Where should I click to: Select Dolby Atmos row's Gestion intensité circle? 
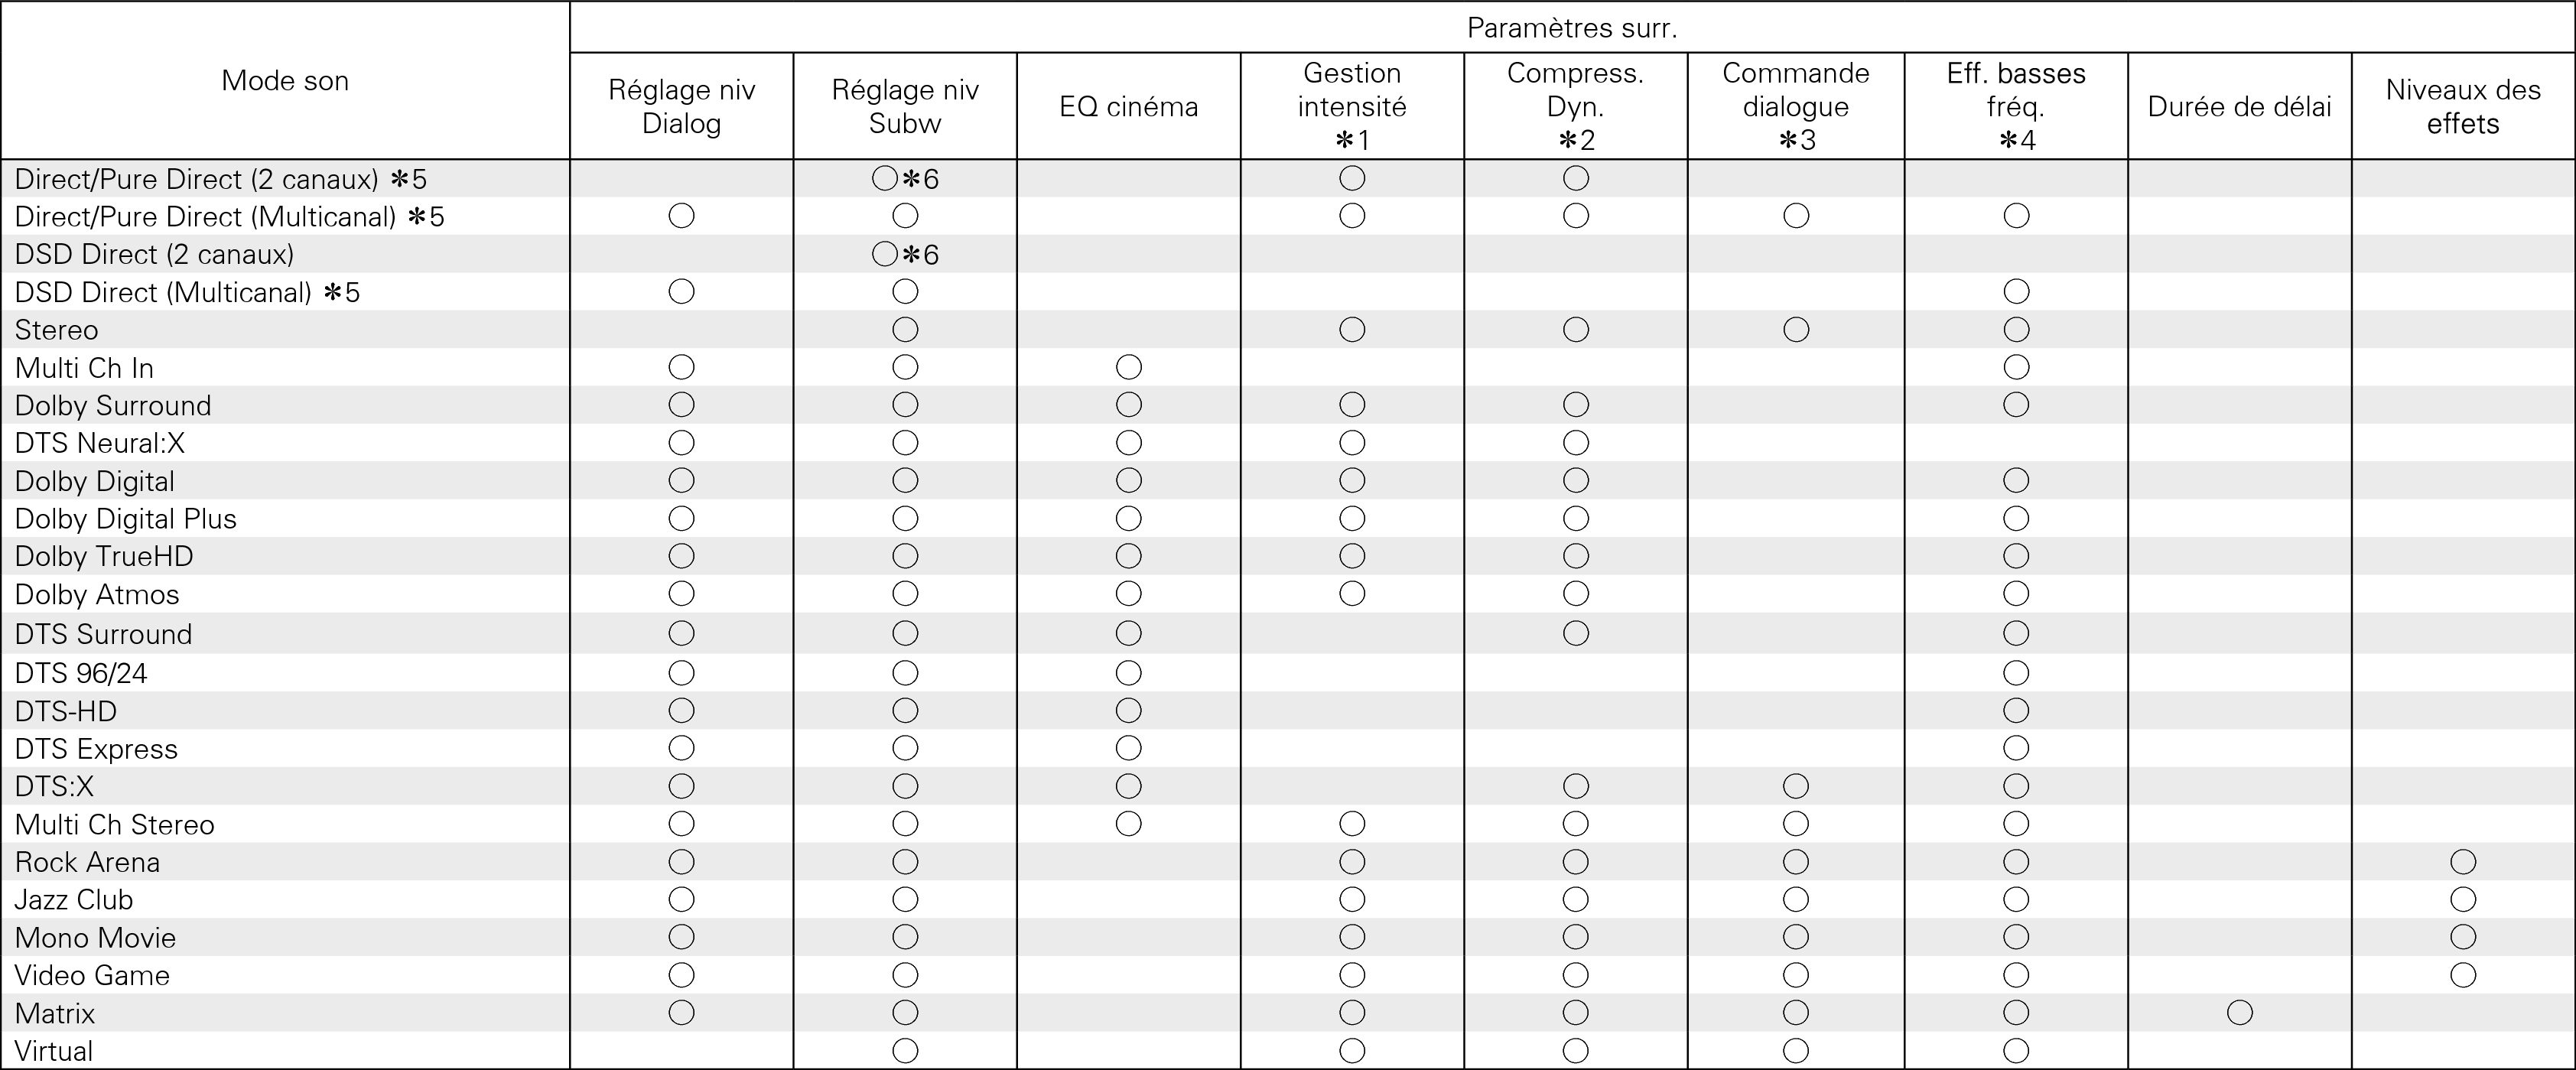coord(1352,594)
